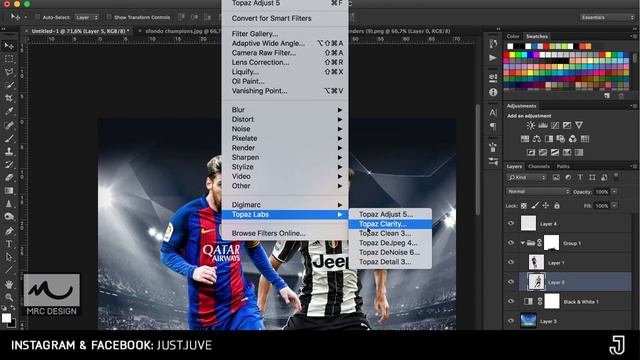Hide the highlighted layer's eye icon

[511, 282]
